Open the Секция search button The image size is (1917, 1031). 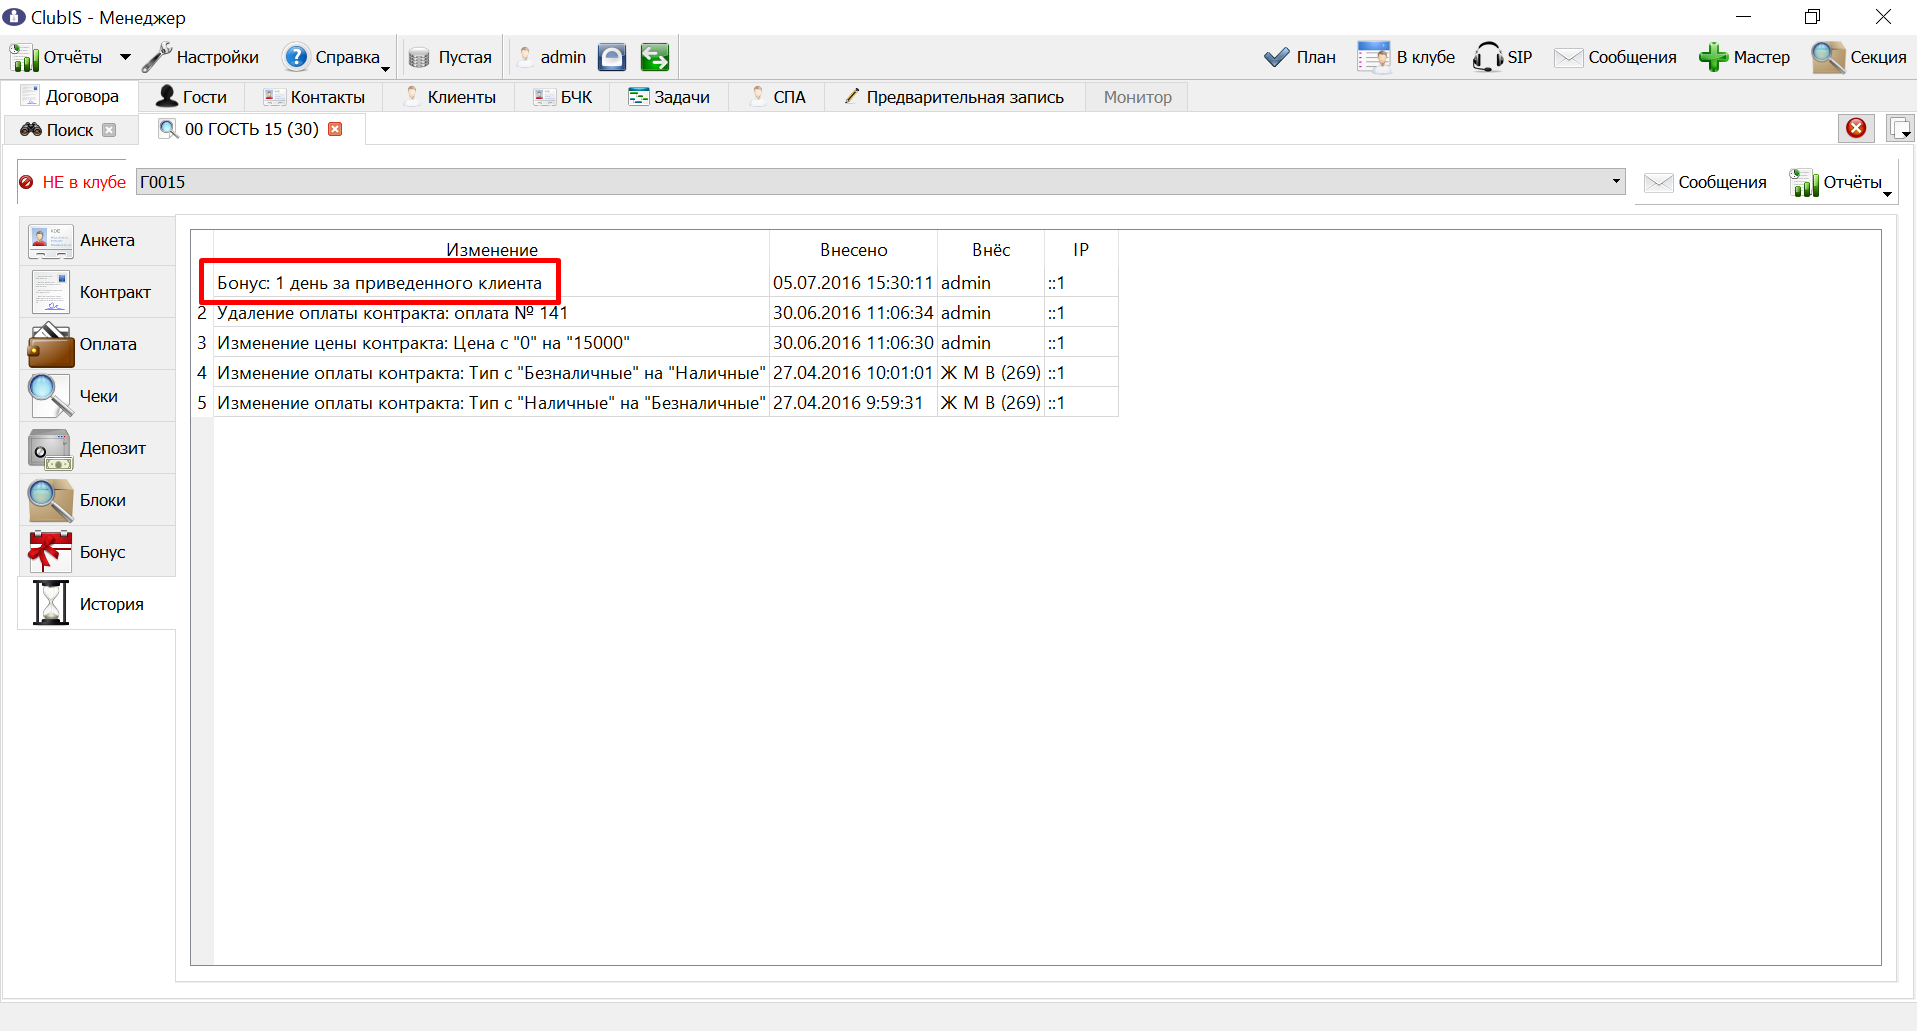1859,57
